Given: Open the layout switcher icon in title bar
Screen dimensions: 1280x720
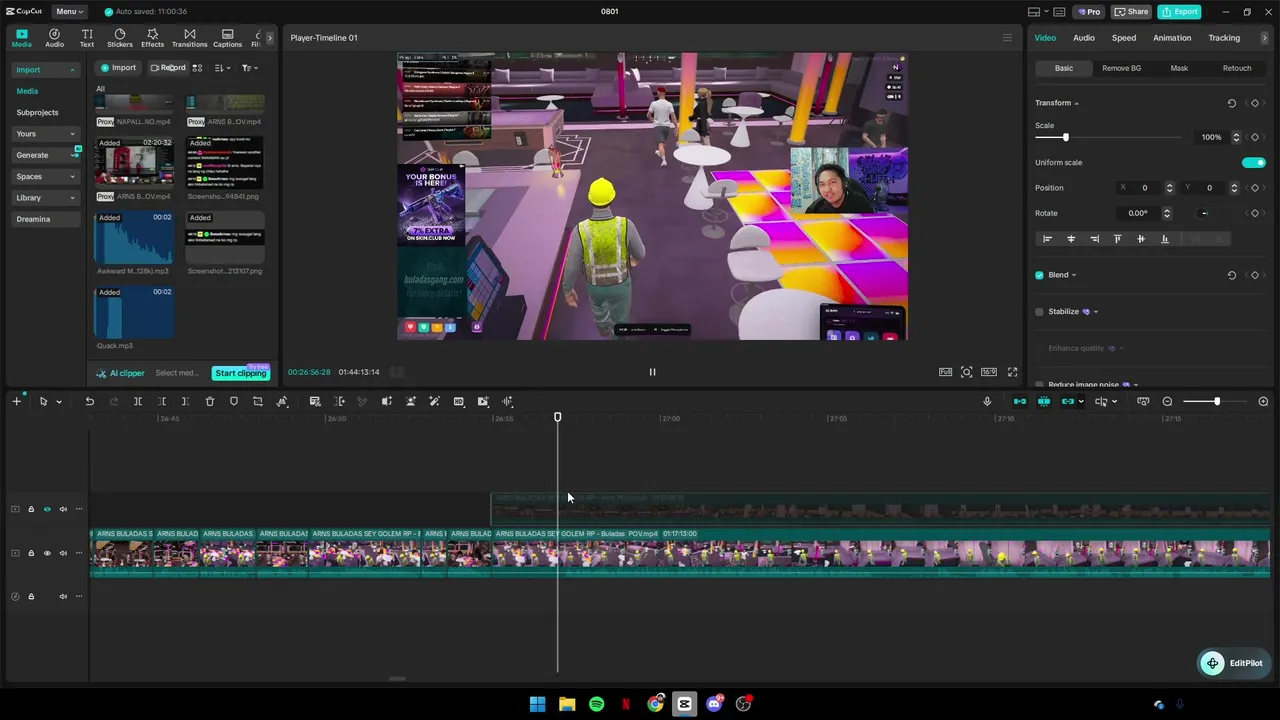Looking at the screenshot, I should point(1037,12).
